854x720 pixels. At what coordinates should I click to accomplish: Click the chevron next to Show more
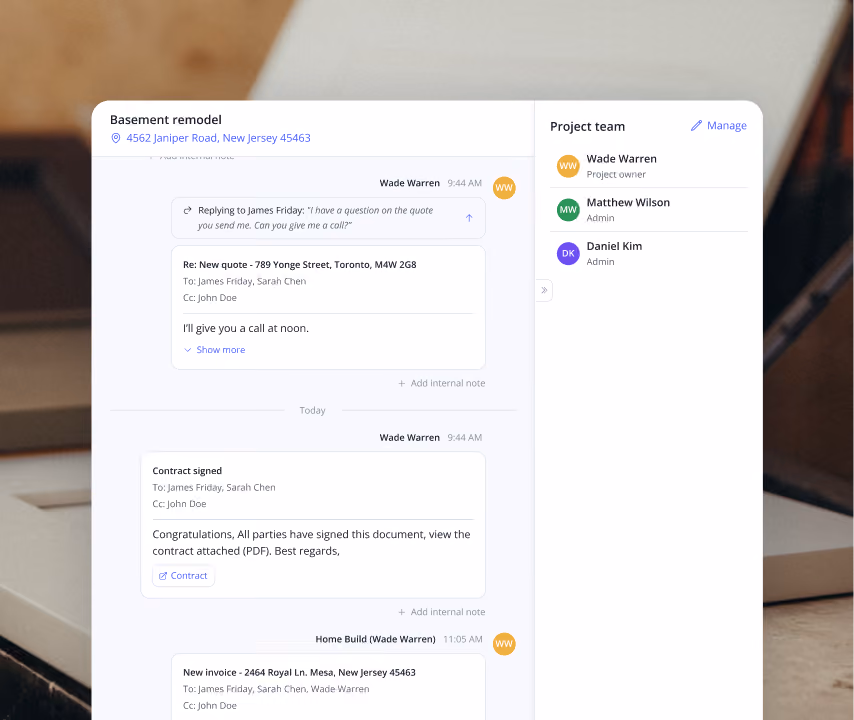click(x=187, y=350)
